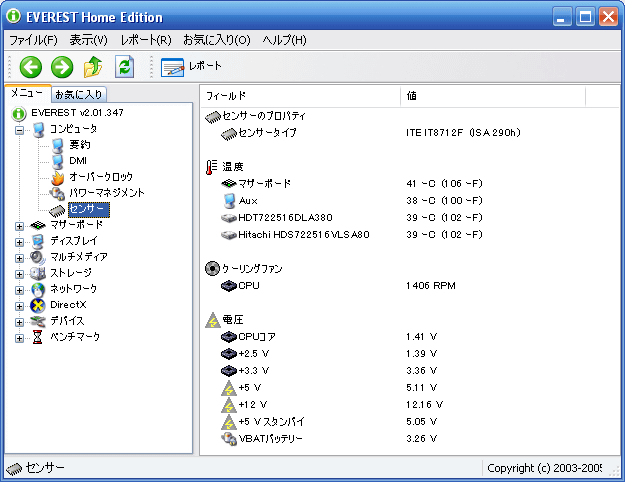Click the ディスプレイ monitor icon
Image resolution: width=625 pixels, height=482 pixels.
pyautogui.click(x=38, y=242)
